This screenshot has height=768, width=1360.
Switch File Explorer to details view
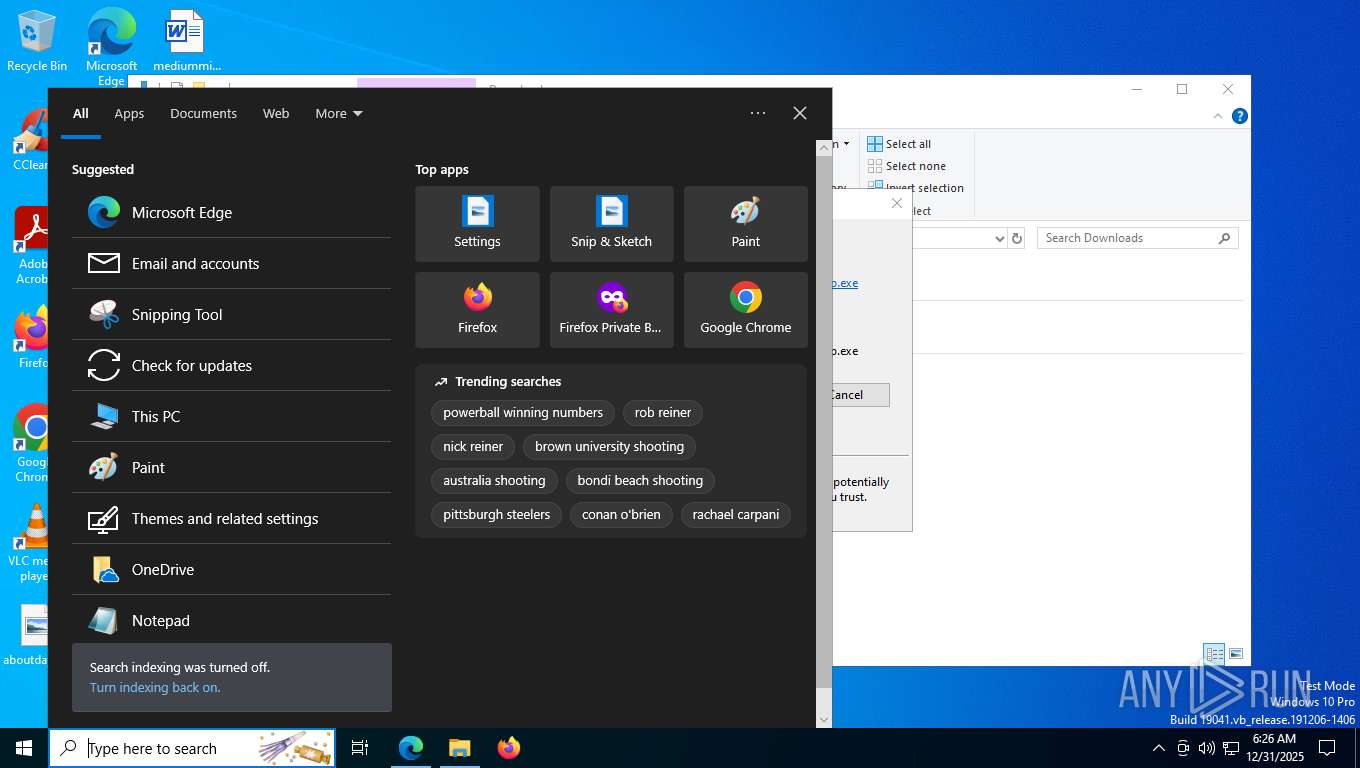coord(1214,654)
